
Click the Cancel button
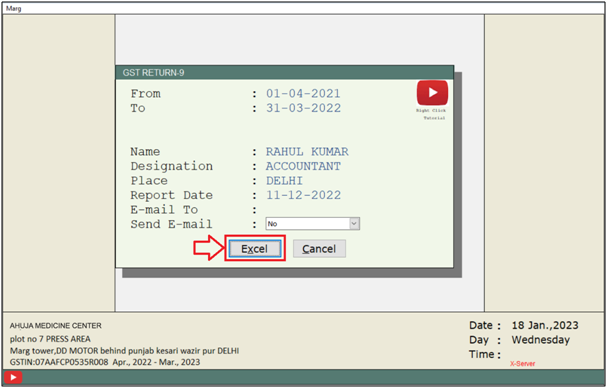tap(319, 248)
